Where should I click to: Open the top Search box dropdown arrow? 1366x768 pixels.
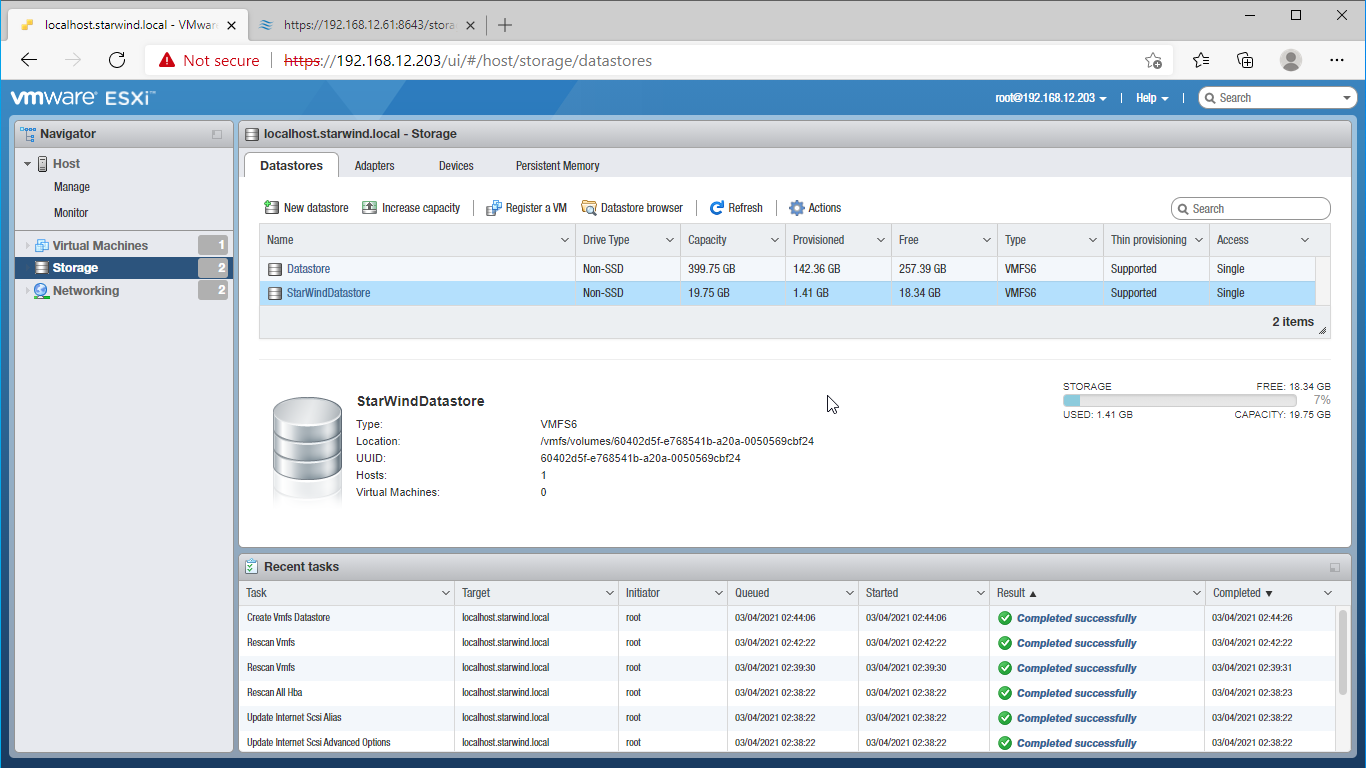pyautogui.click(x=1347, y=98)
